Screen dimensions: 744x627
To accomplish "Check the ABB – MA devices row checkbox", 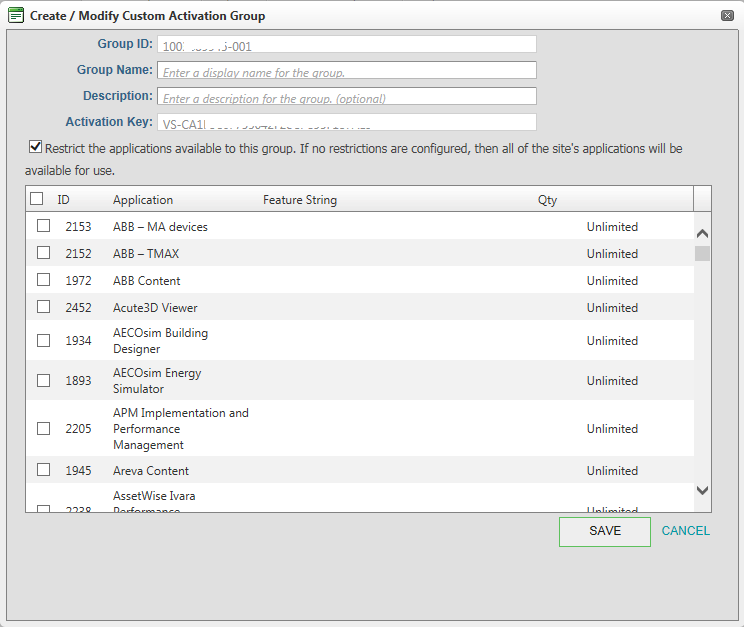I will [x=44, y=225].
